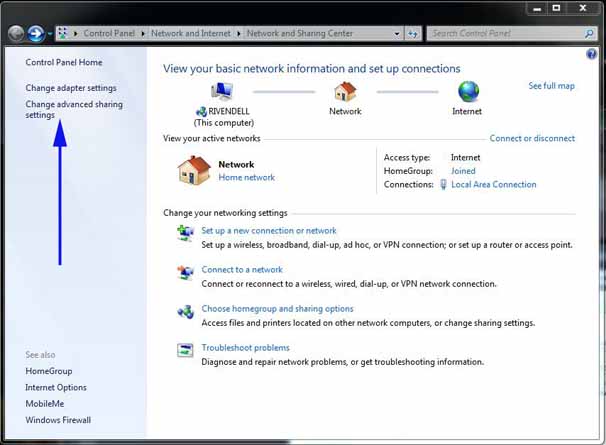Click See full map link
This screenshot has width=606, height=445.
point(552,86)
